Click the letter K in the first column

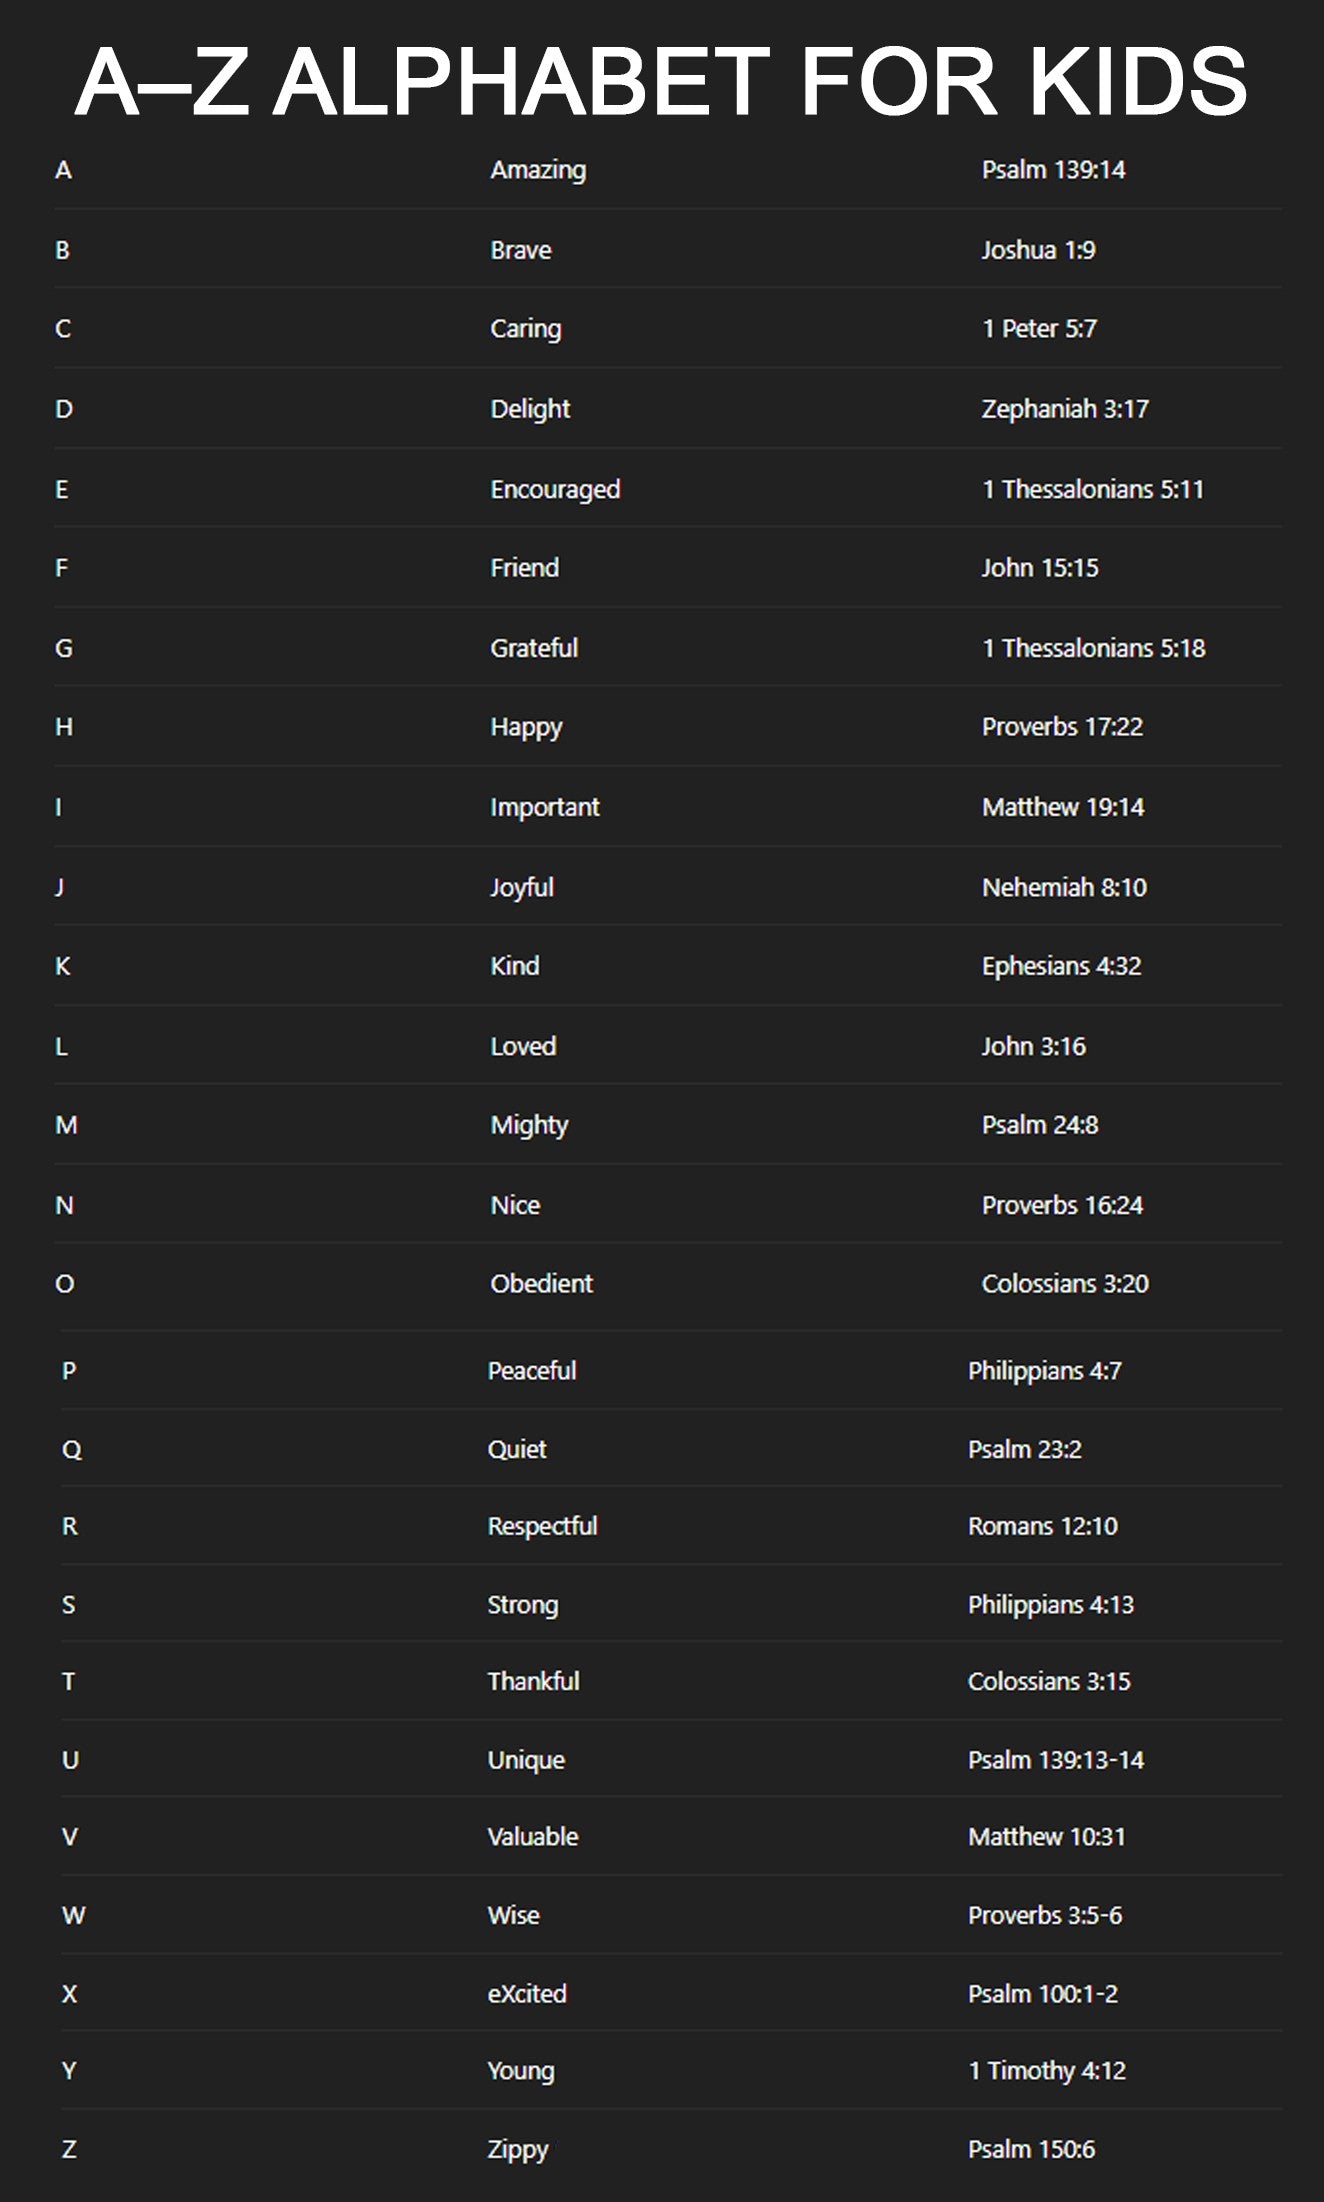click(63, 966)
